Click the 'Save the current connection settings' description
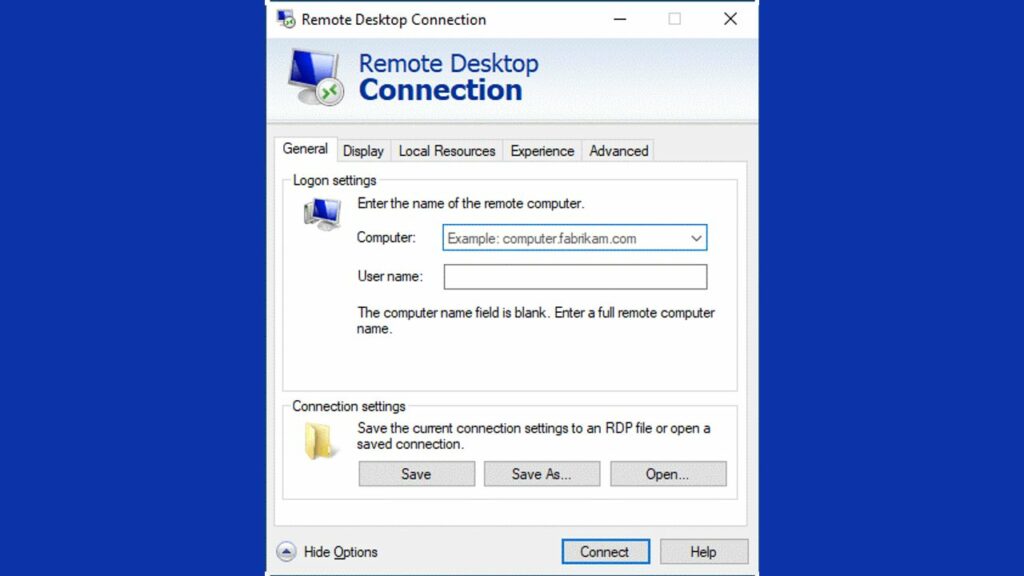Image resolution: width=1024 pixels, height=576 pixels. pos(534,436)
